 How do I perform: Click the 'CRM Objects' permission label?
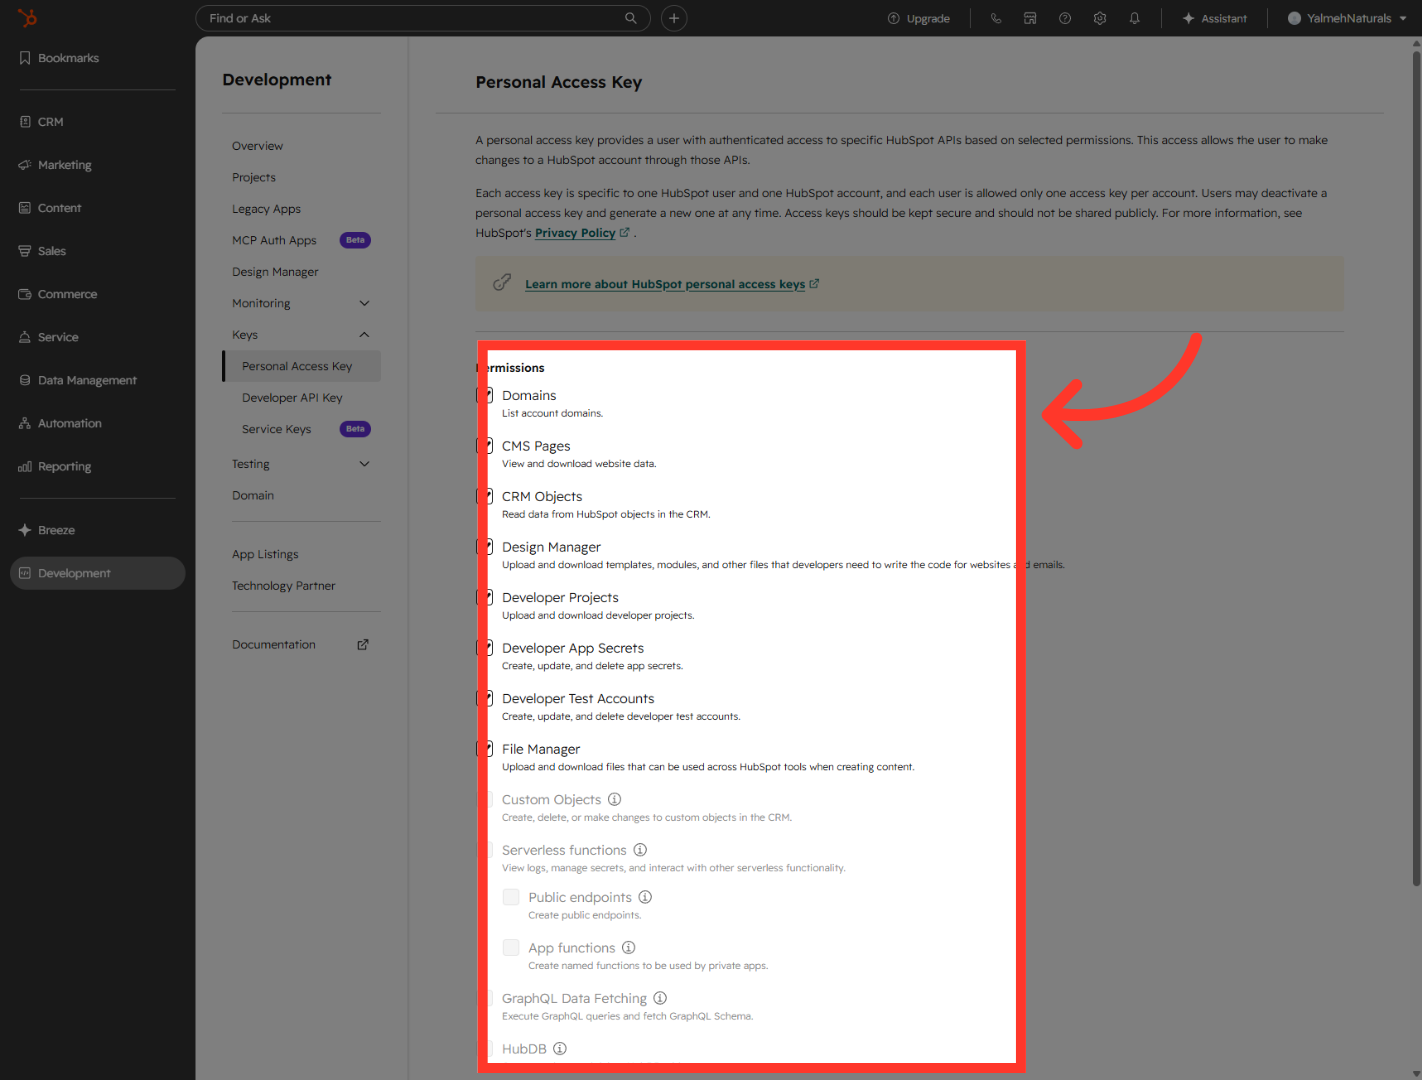pyautogui.click(x=542, y=497)
